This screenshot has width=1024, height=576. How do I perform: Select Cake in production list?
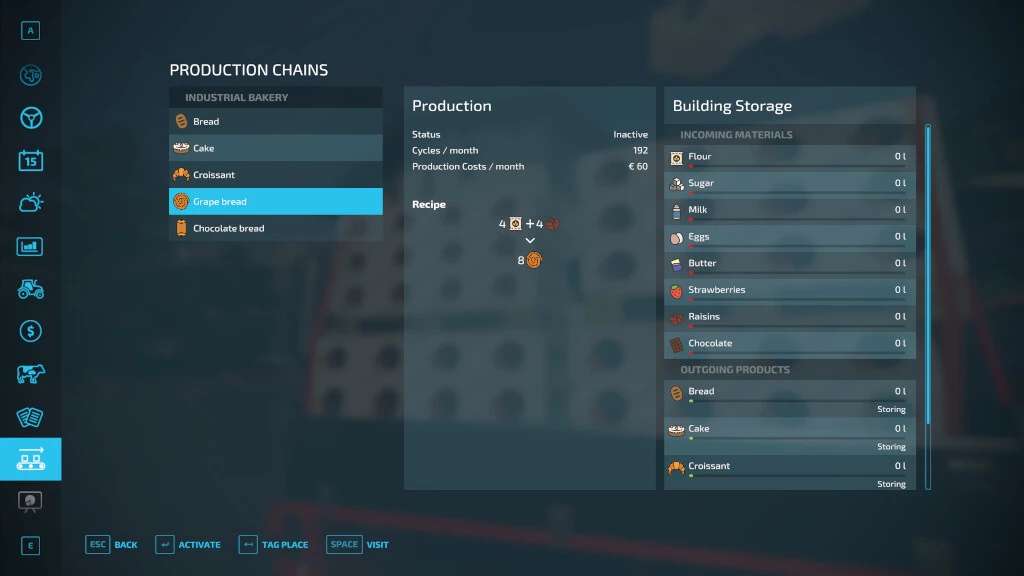276,148
